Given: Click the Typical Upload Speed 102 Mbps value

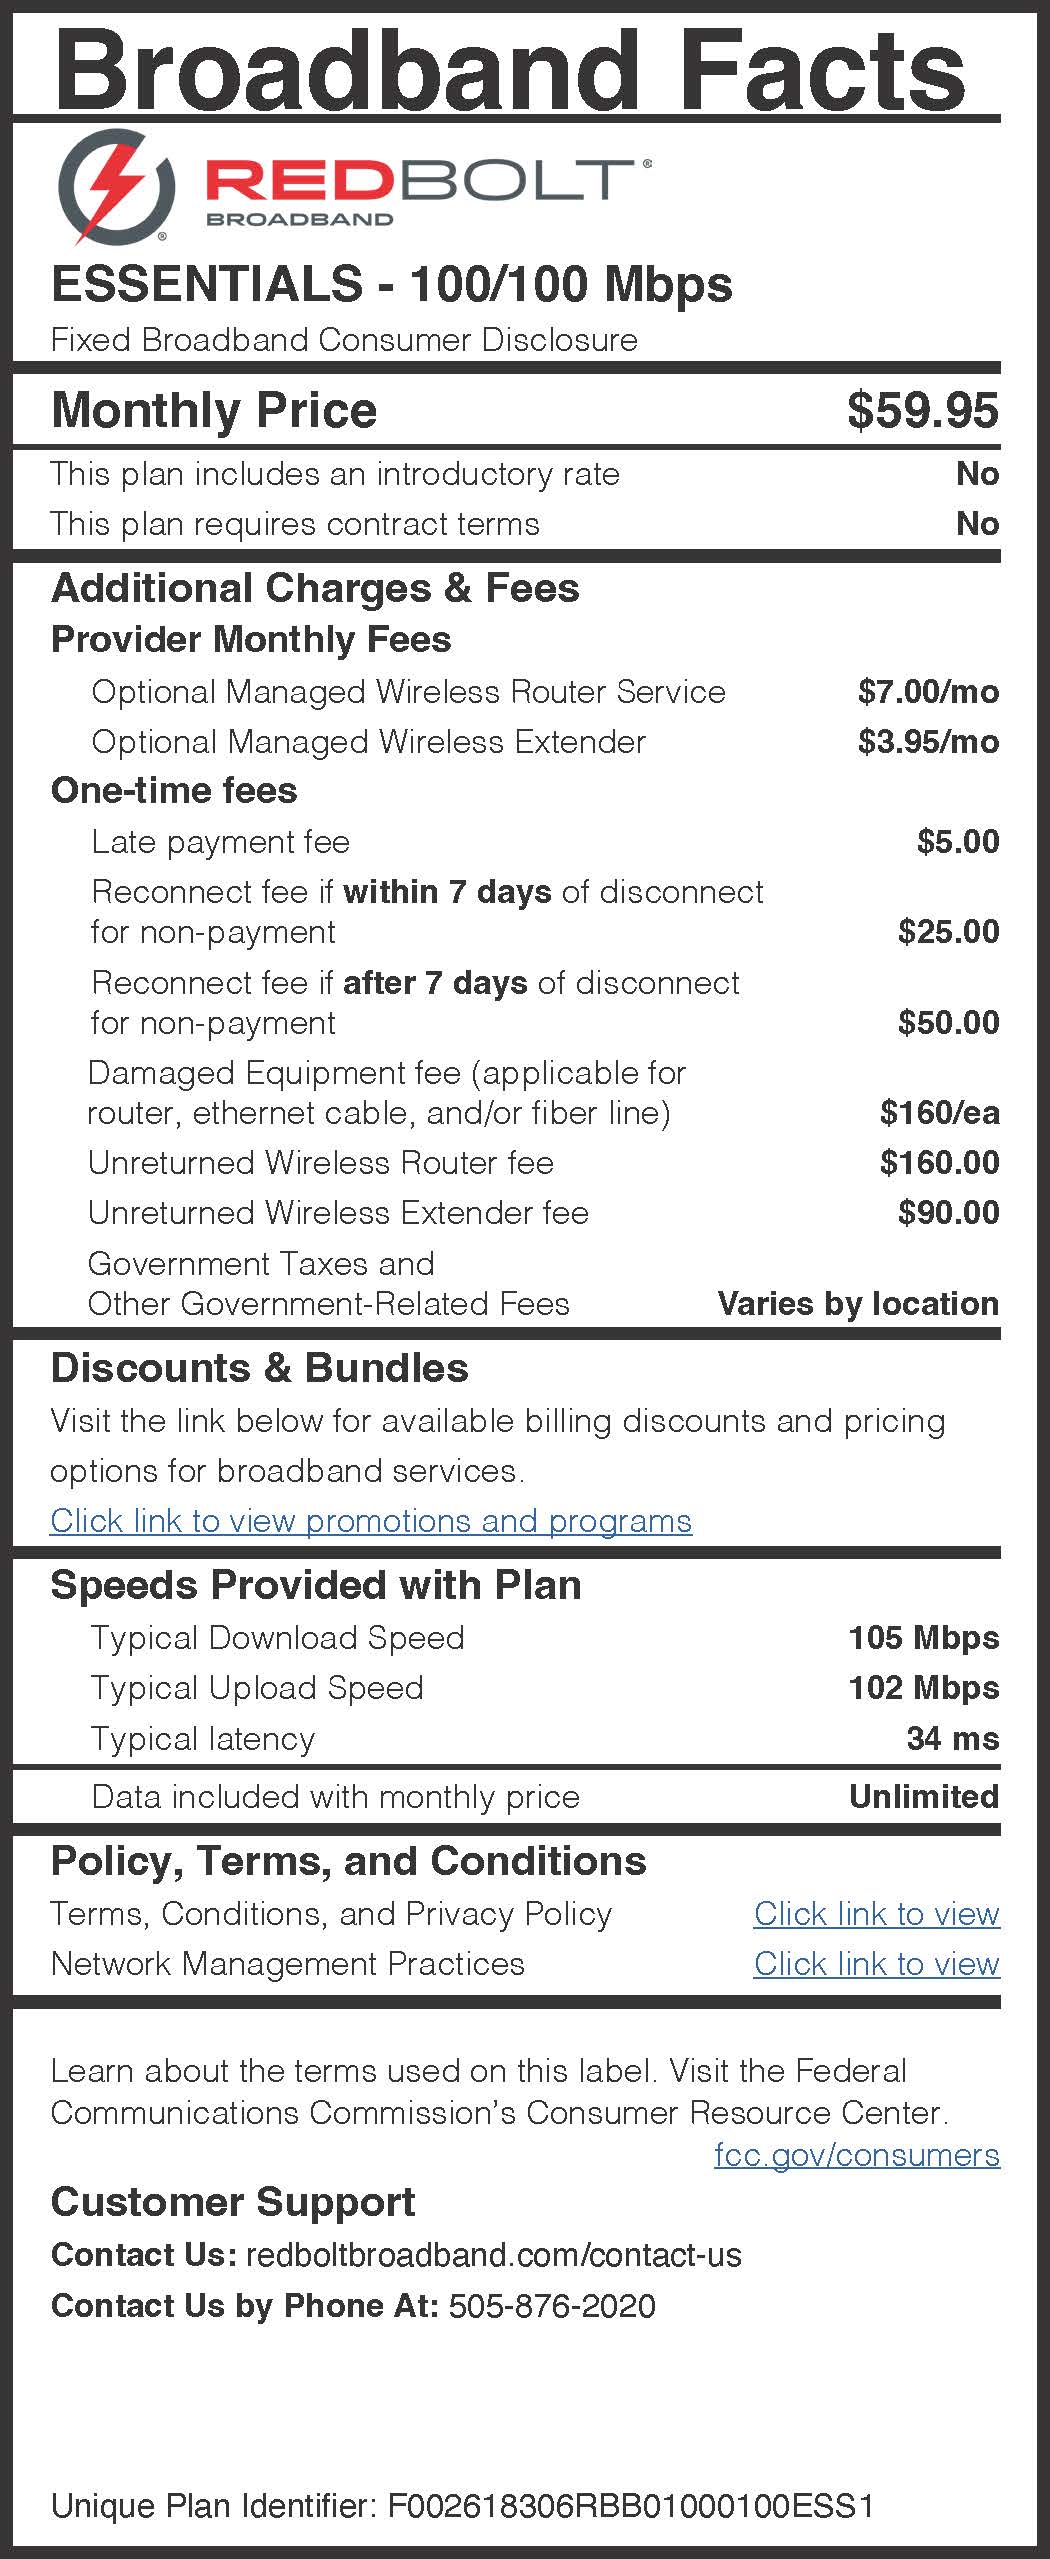Looking at the screenshot, I should (923, 1687).
